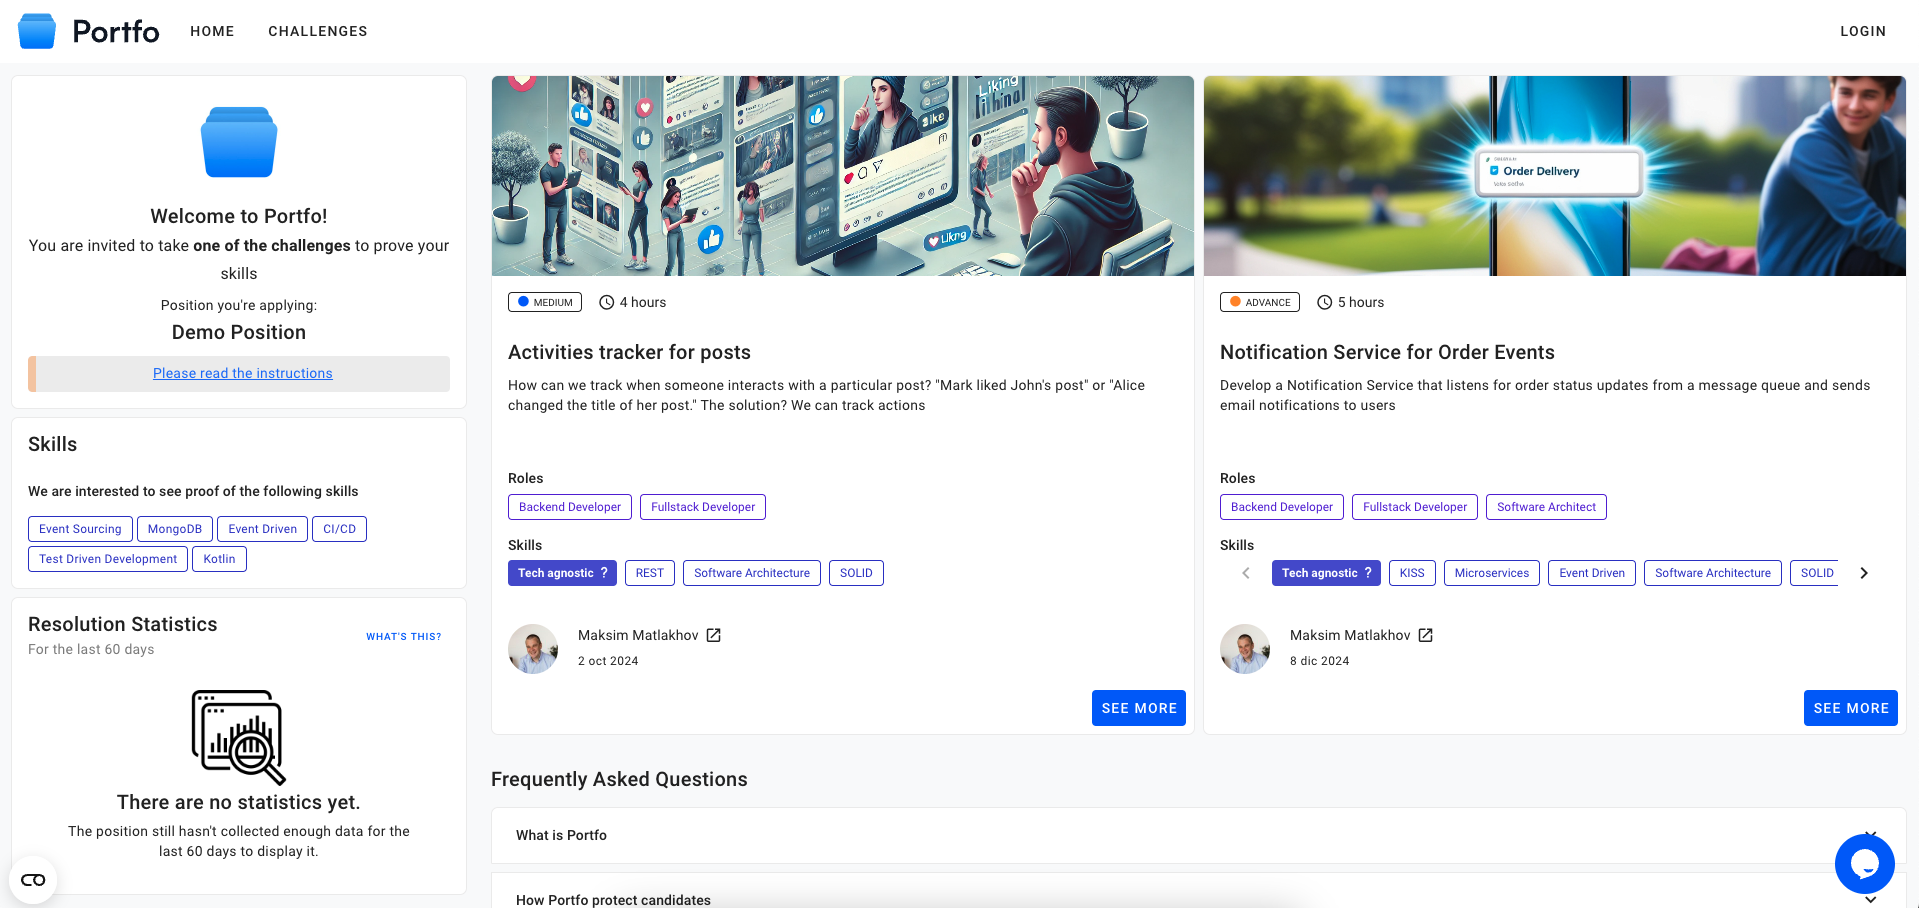Click LOGIN in the header
The height and width of the screenshot is (908, 1919).
1863,31
